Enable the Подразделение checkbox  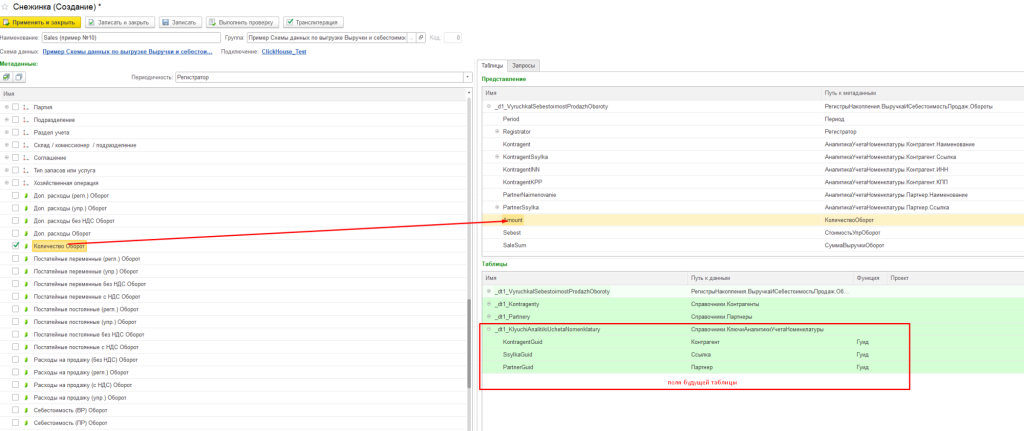coord(16,119)
